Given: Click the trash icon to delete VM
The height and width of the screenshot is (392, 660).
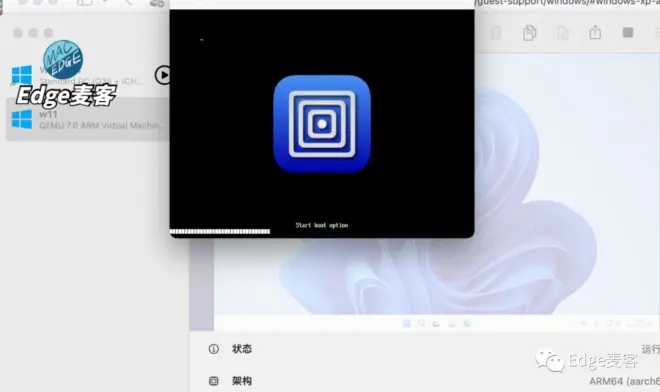Looking at the screenshot, I should [x=496, y=33].
